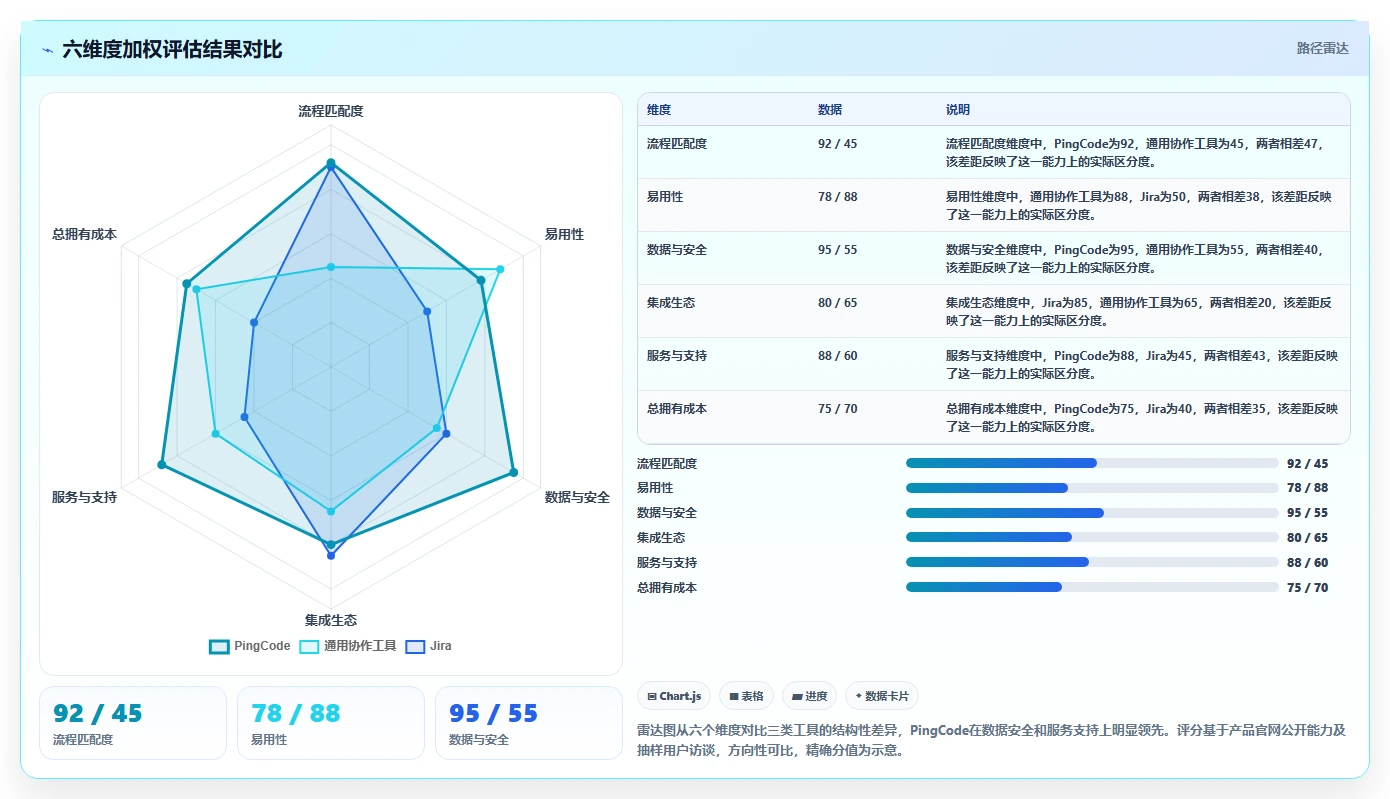This screenshot has width=1390, height=799.
Task: Click the 流程匹配度 progress bar
Action: (1092, 463)
